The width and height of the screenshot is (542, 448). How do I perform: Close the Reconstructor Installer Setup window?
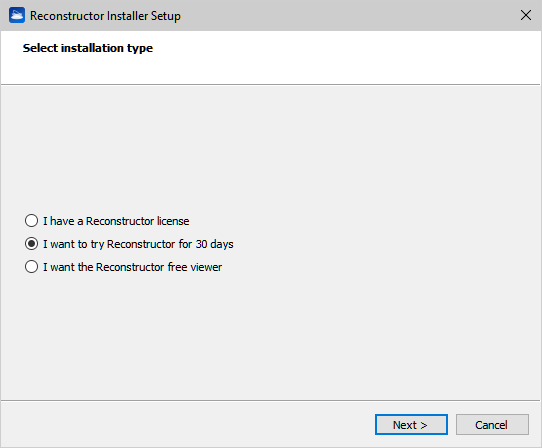[x=525, y=15]
